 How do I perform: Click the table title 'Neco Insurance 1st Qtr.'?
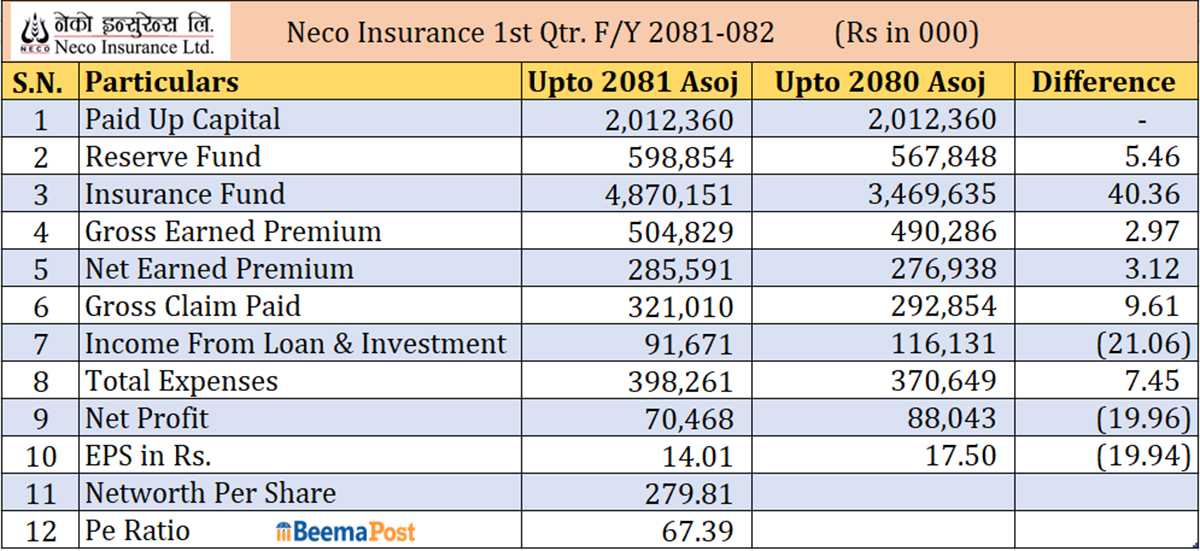(x=530, y=33)
